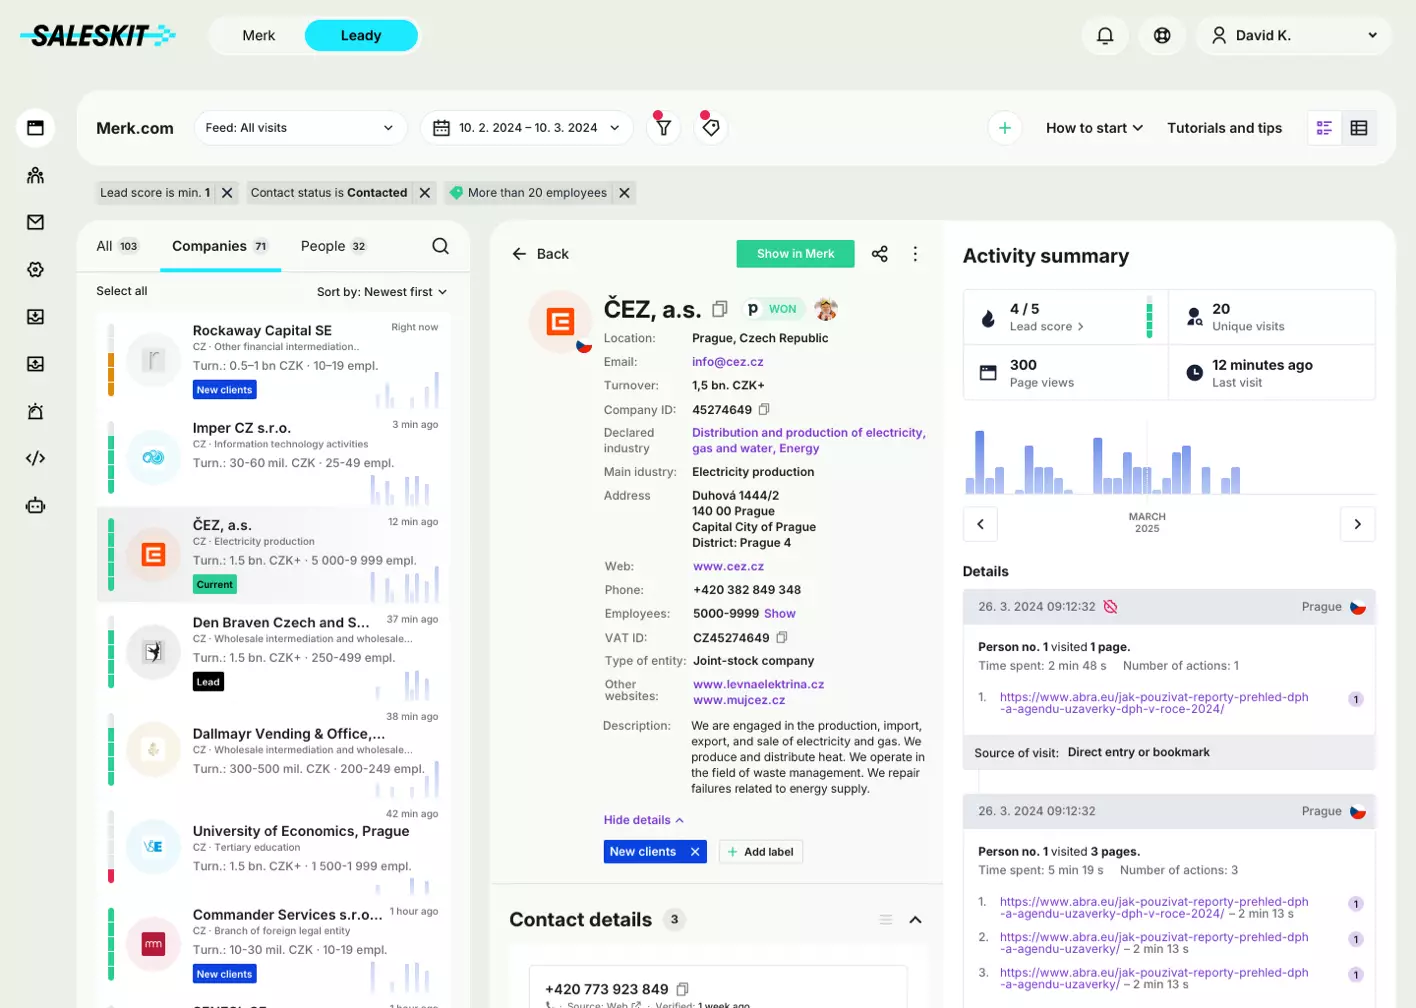
Task: Remove the New clients label
Action: tap(695, 852)
